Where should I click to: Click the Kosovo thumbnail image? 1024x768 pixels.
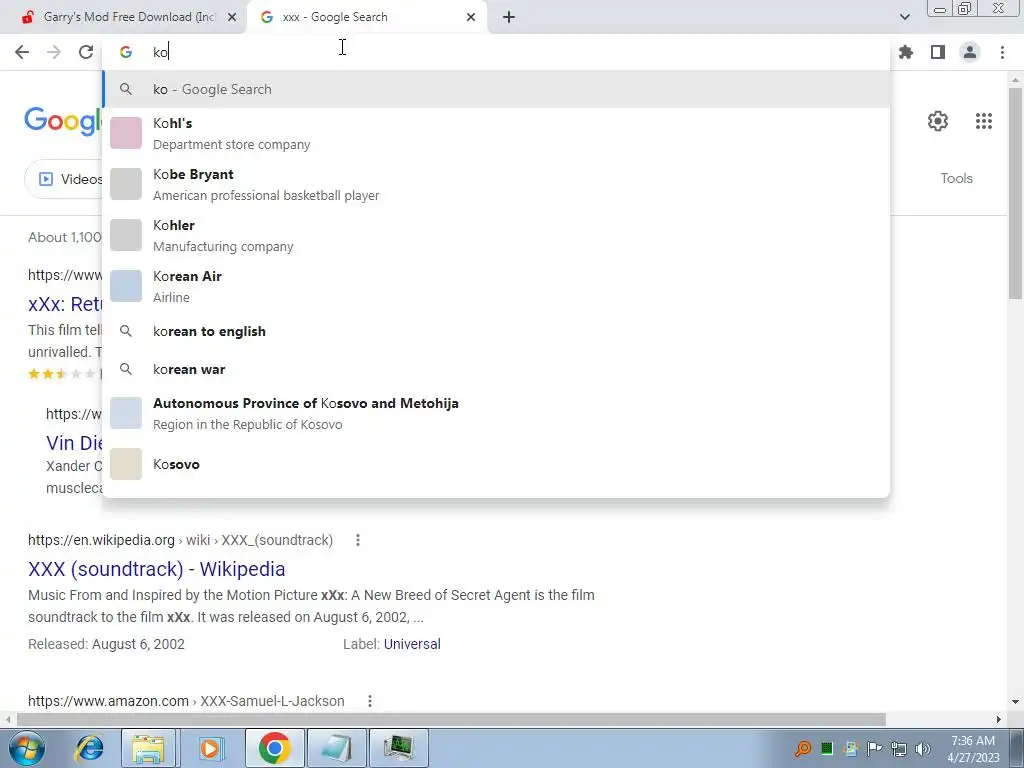[126, 464]
